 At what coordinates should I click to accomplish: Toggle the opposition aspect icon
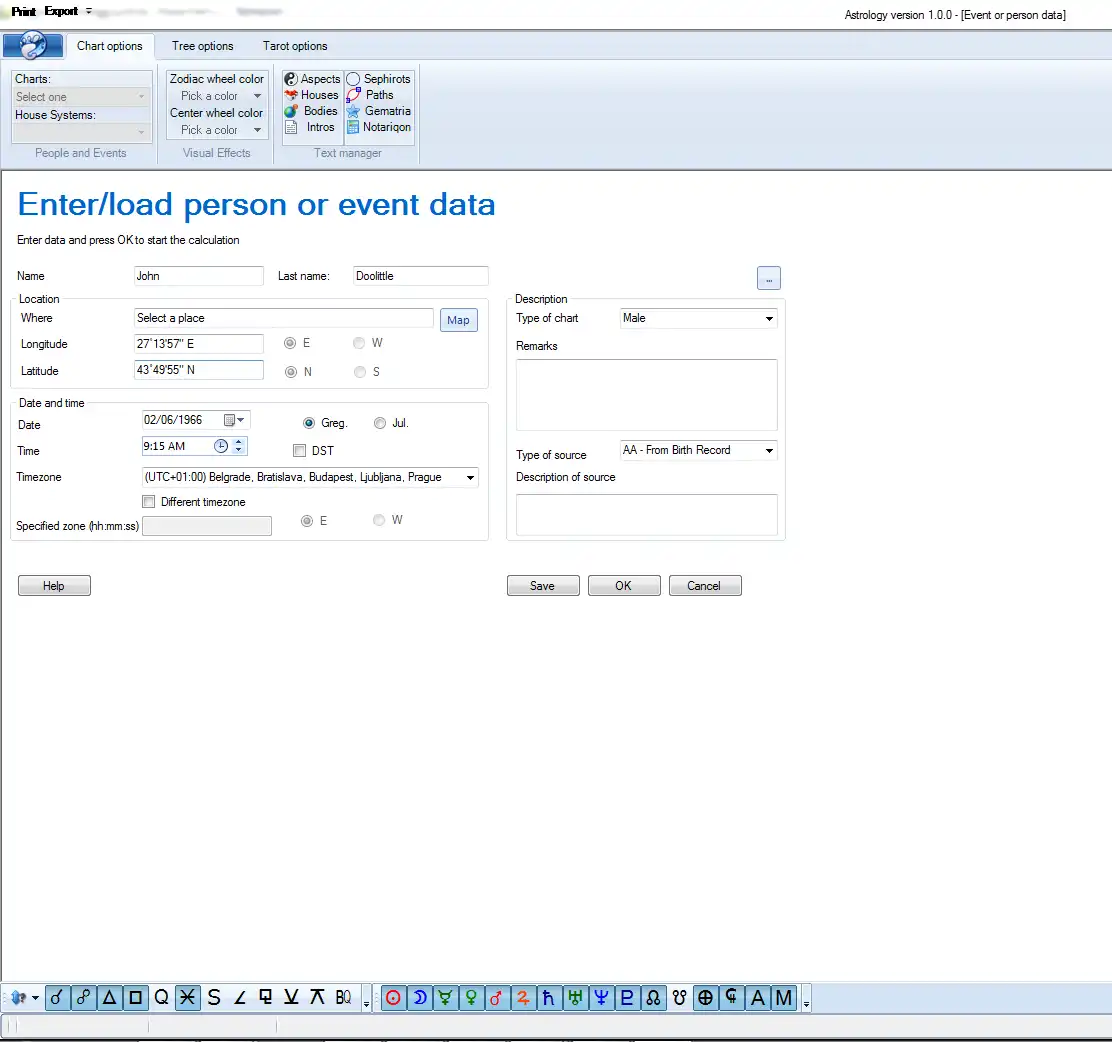pos(83,997)
